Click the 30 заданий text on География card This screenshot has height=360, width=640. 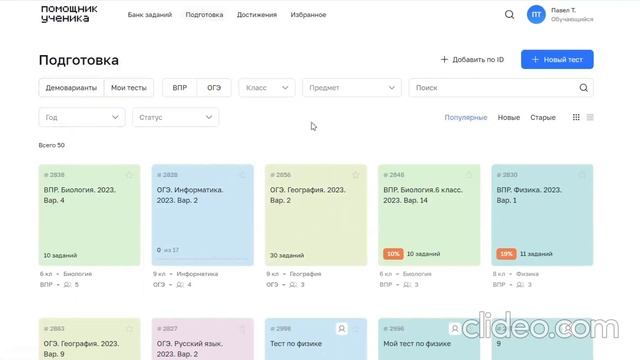[287, 255]
